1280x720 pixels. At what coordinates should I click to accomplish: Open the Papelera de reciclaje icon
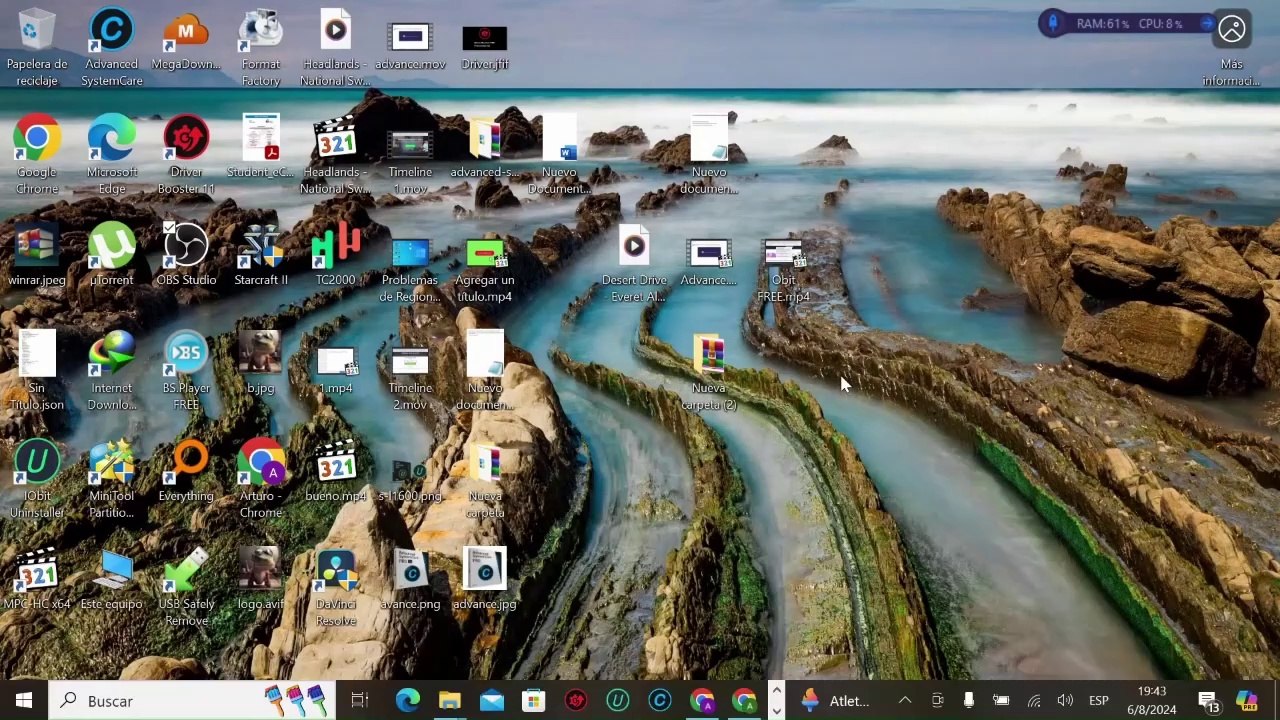tap(37, 47)
